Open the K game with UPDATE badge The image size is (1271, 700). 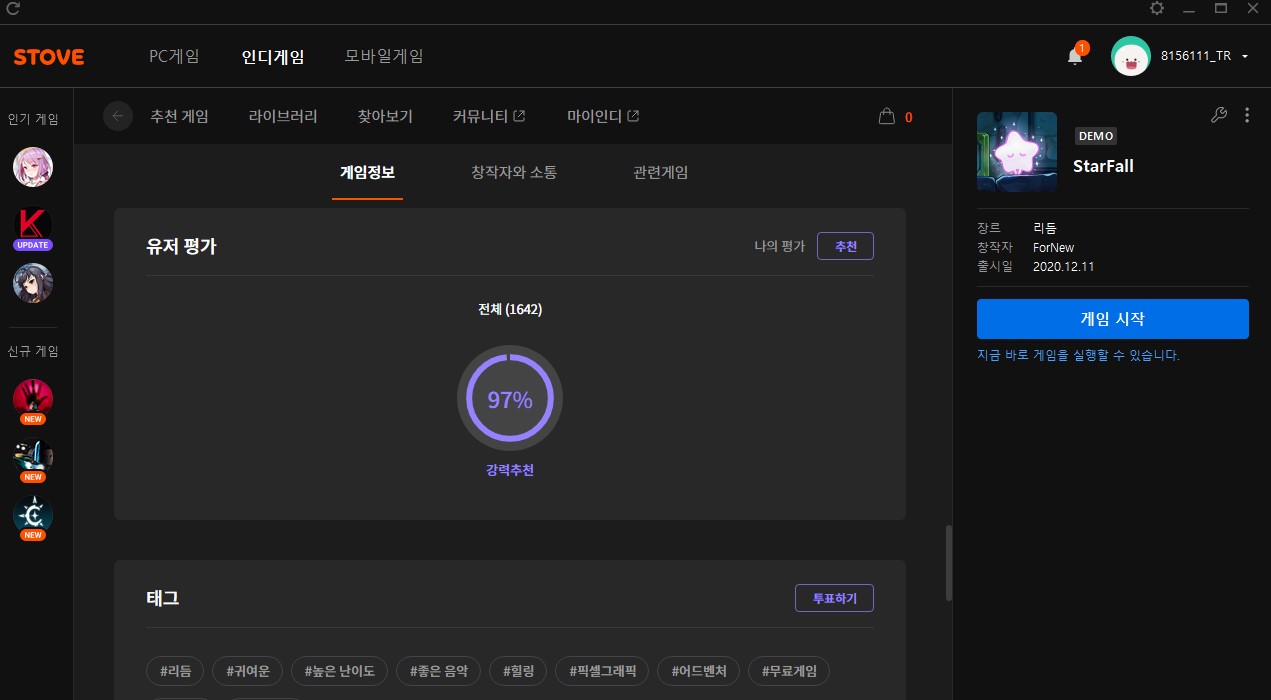click(33, 226)
